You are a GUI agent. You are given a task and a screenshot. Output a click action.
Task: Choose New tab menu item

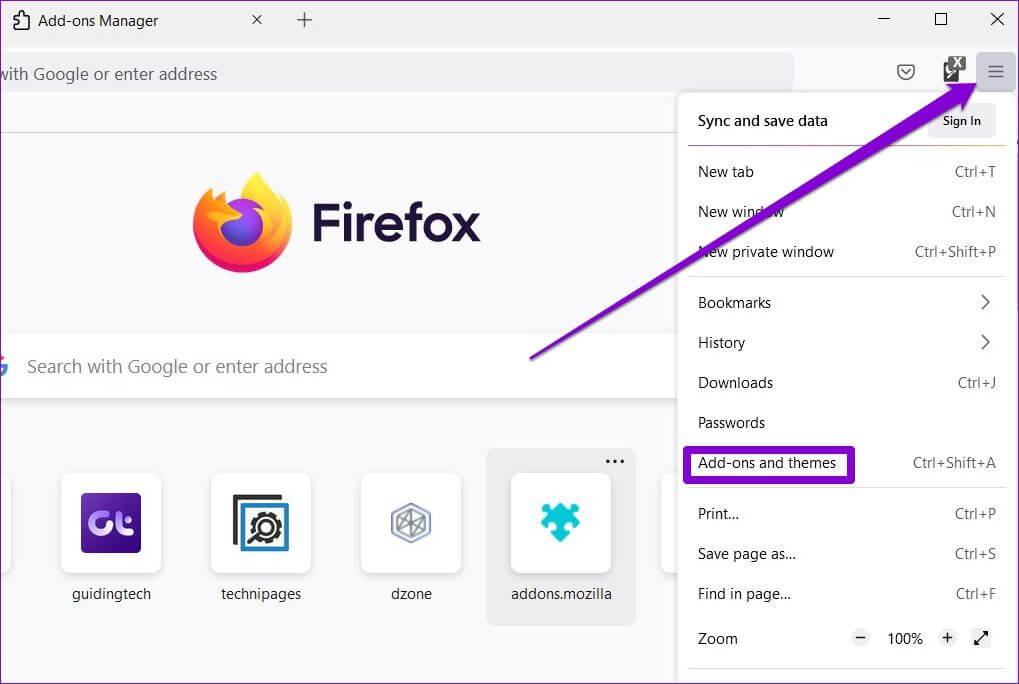(x=846, y=172)
